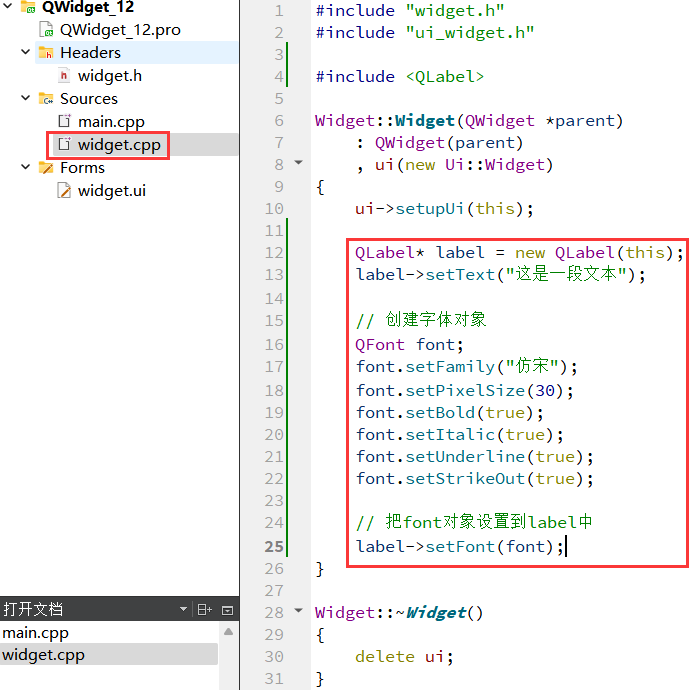Click the #include <QLabel> line

coord(400,77)
